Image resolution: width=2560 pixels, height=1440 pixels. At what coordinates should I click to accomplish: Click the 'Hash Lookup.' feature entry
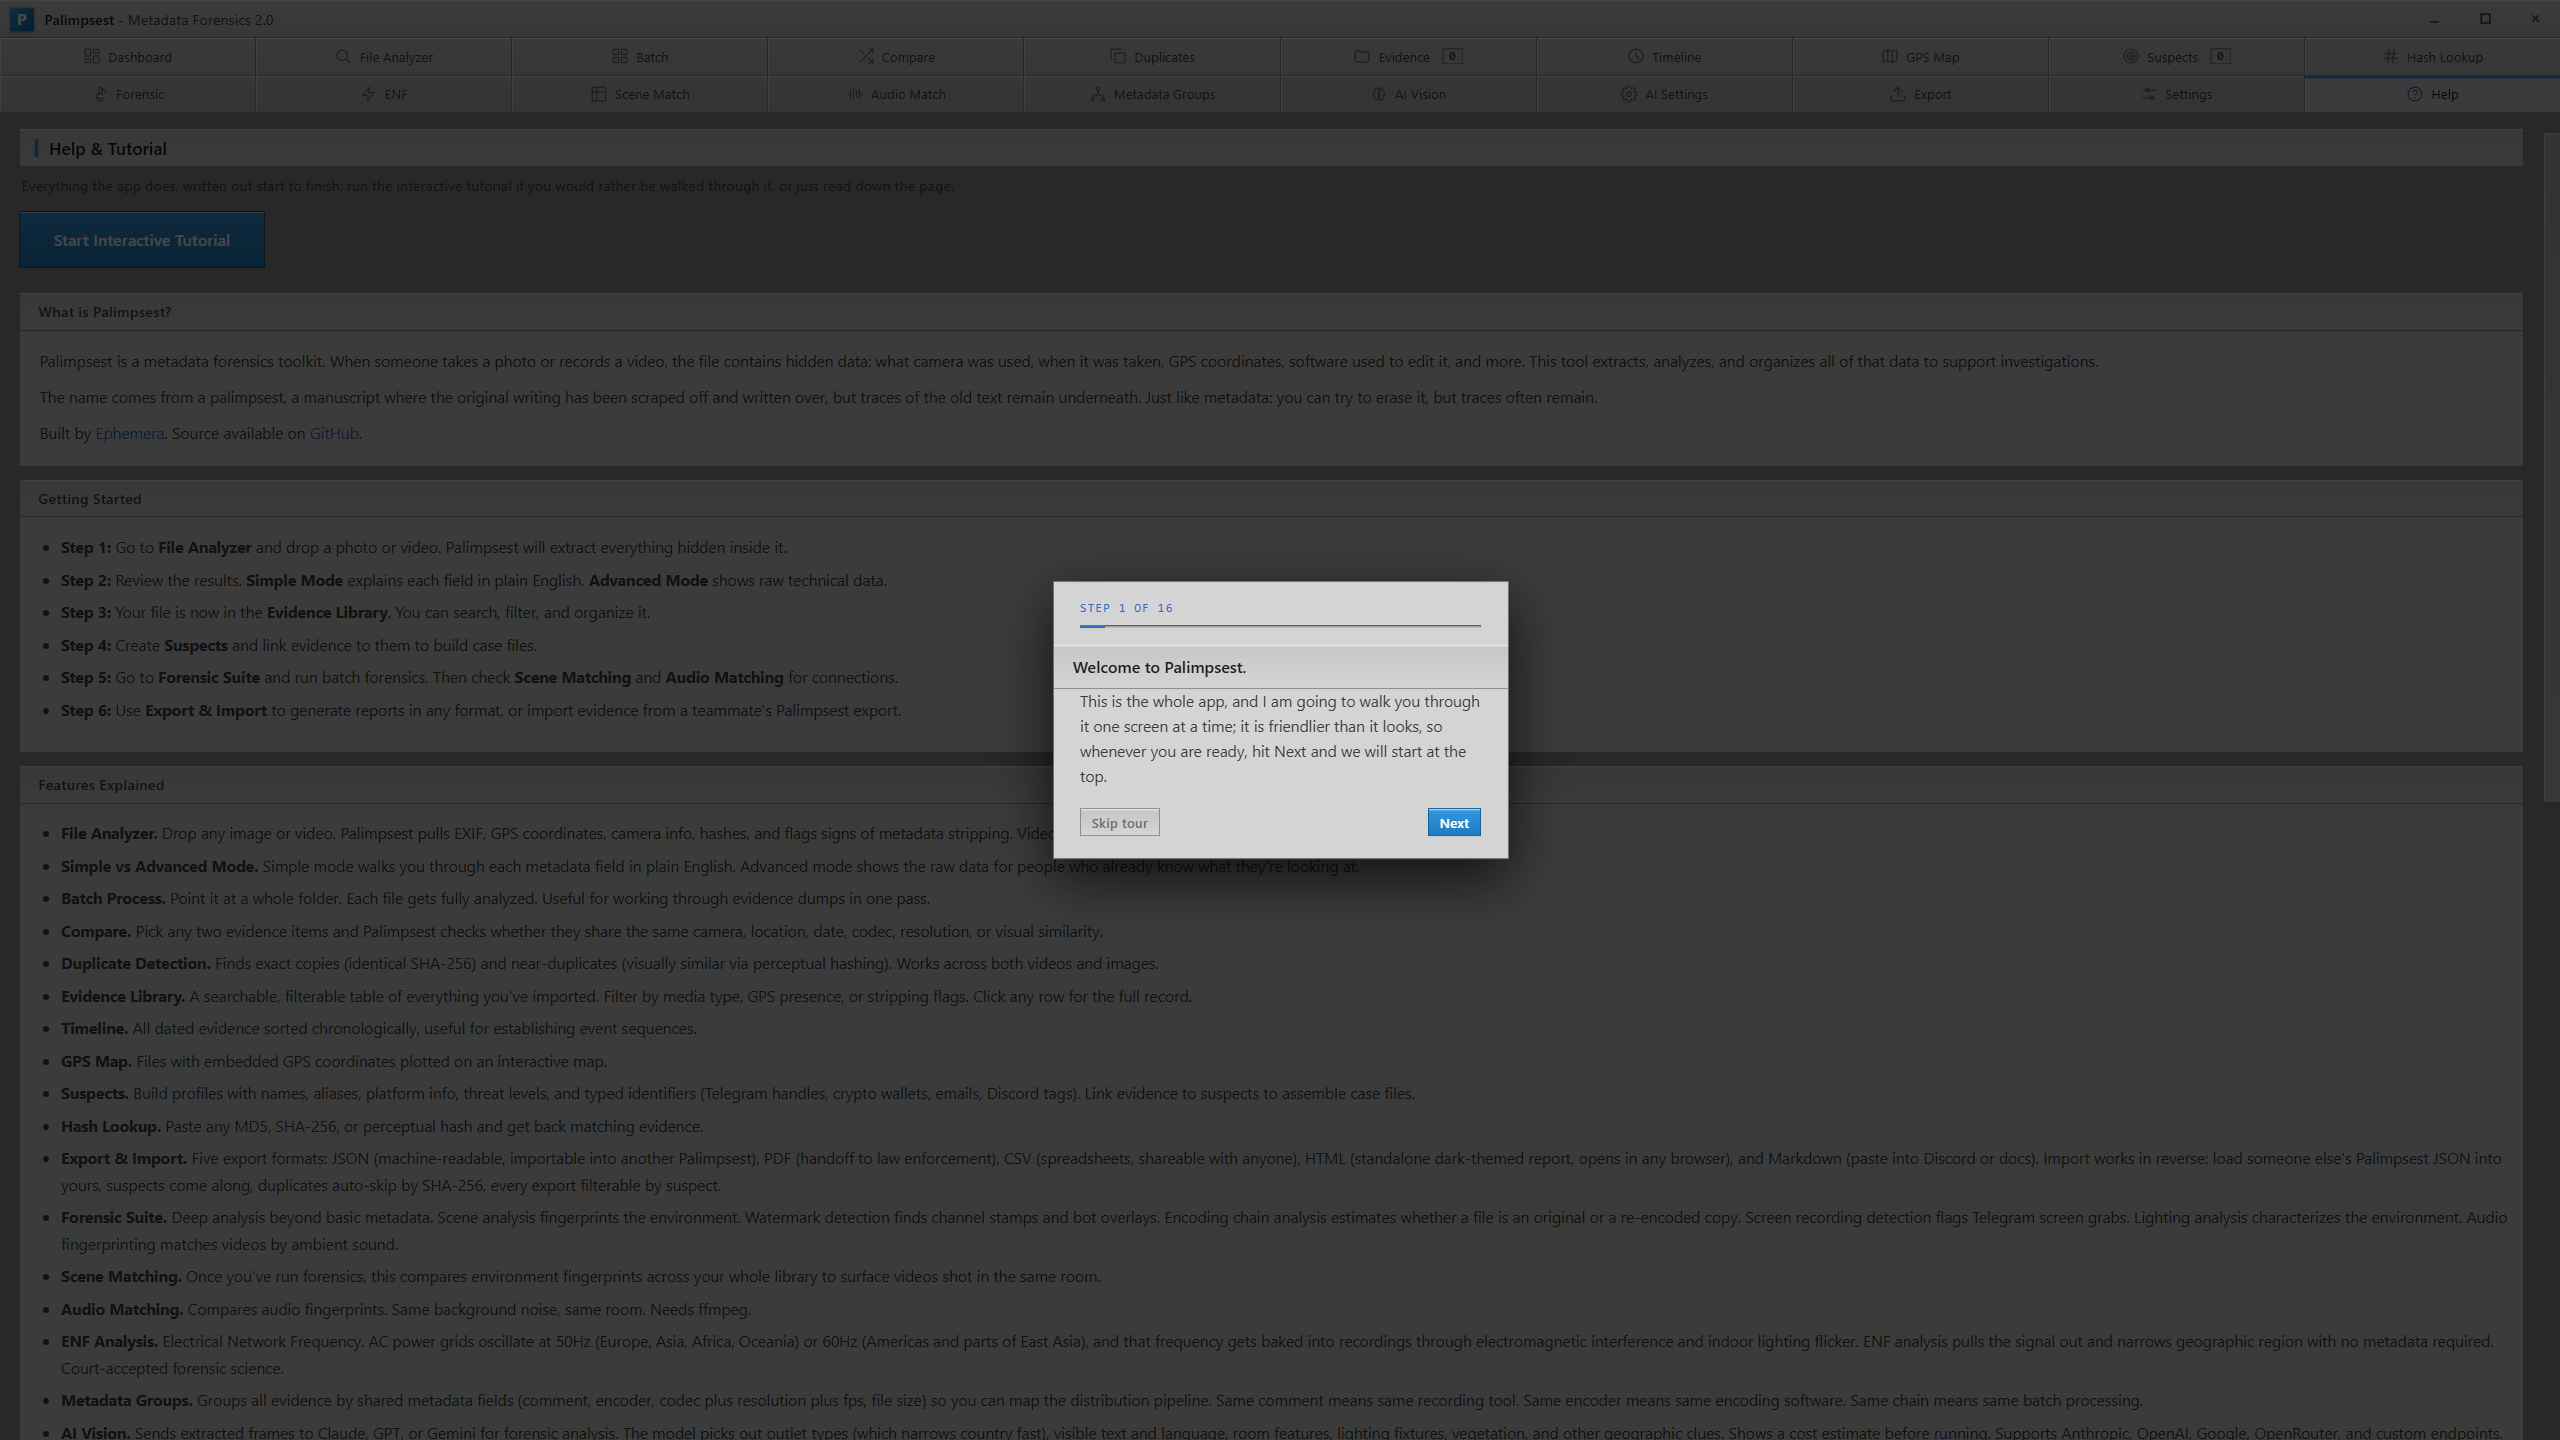click(382, 1126)
